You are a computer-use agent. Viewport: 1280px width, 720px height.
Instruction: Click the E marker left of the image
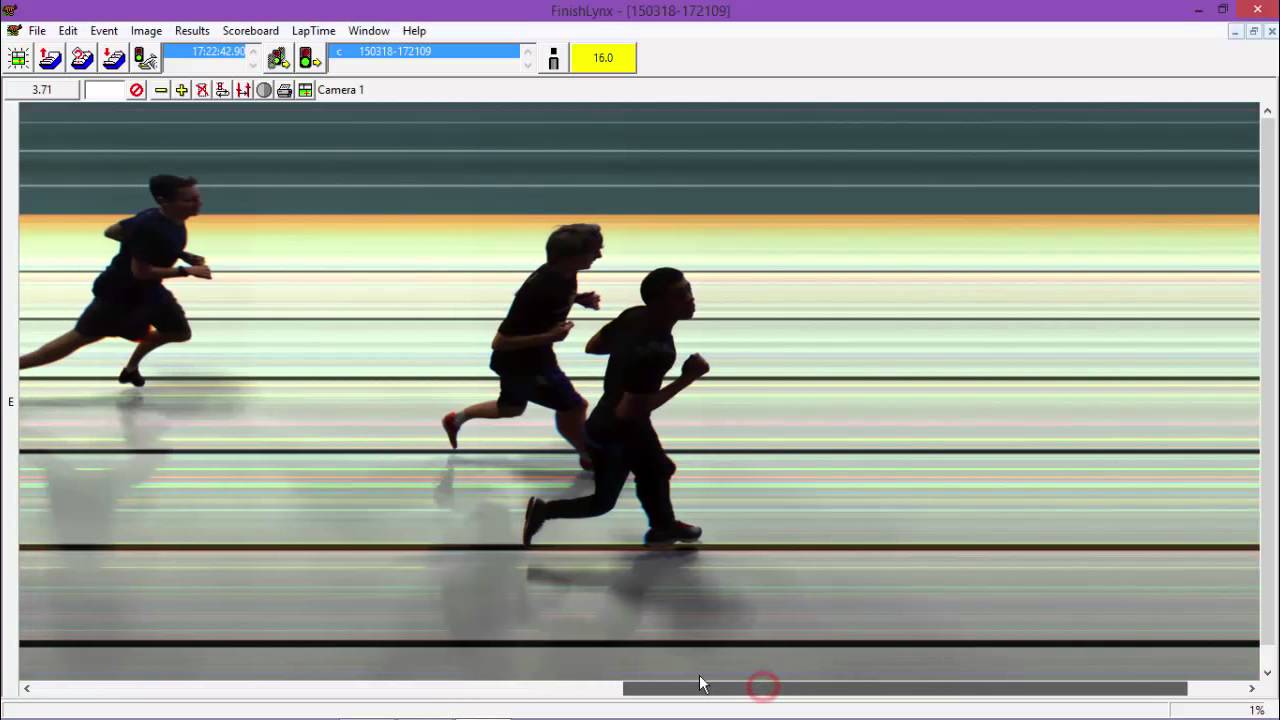[11, 402]
